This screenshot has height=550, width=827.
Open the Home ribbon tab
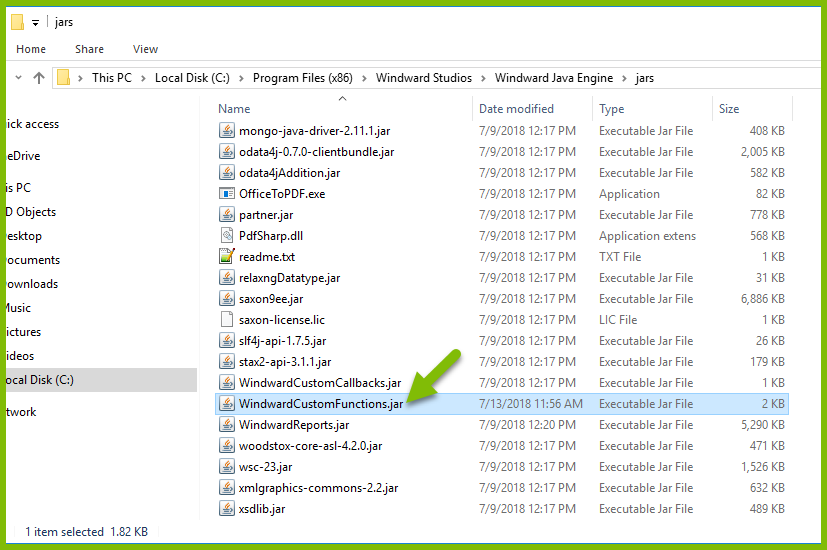coord(31,49)
